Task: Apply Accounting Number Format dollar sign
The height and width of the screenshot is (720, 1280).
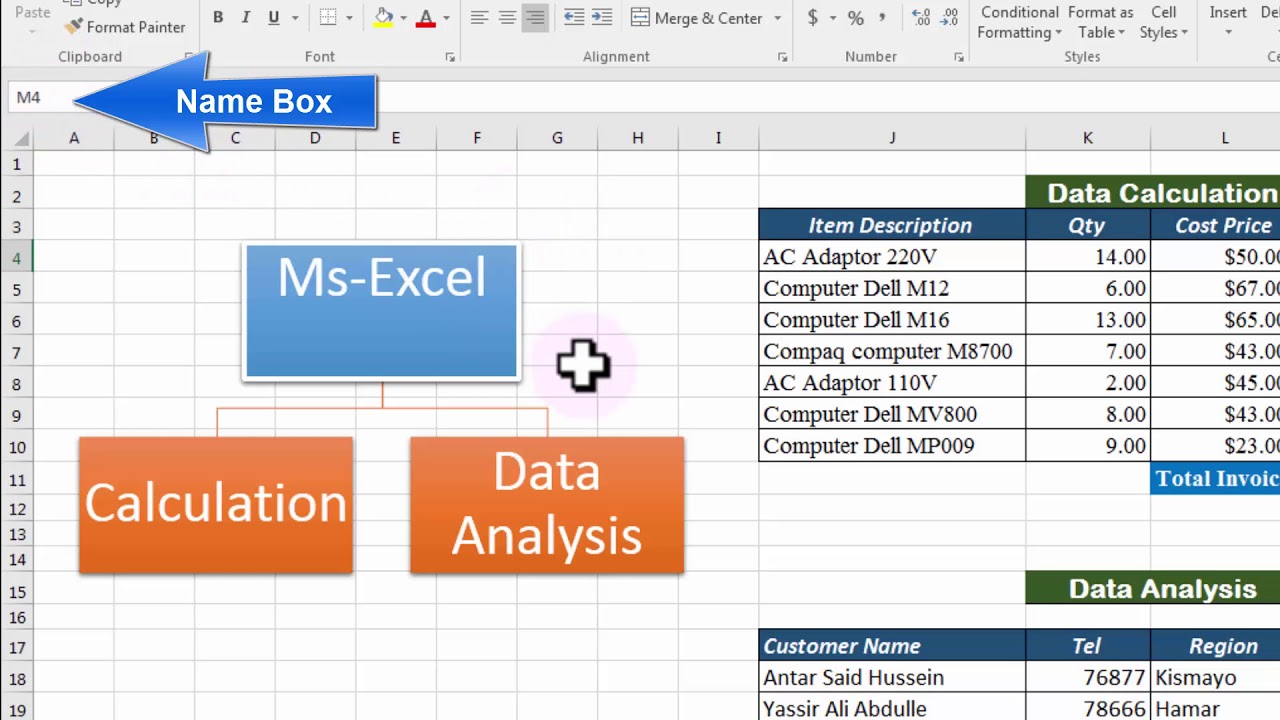Action: pos(812,18)
